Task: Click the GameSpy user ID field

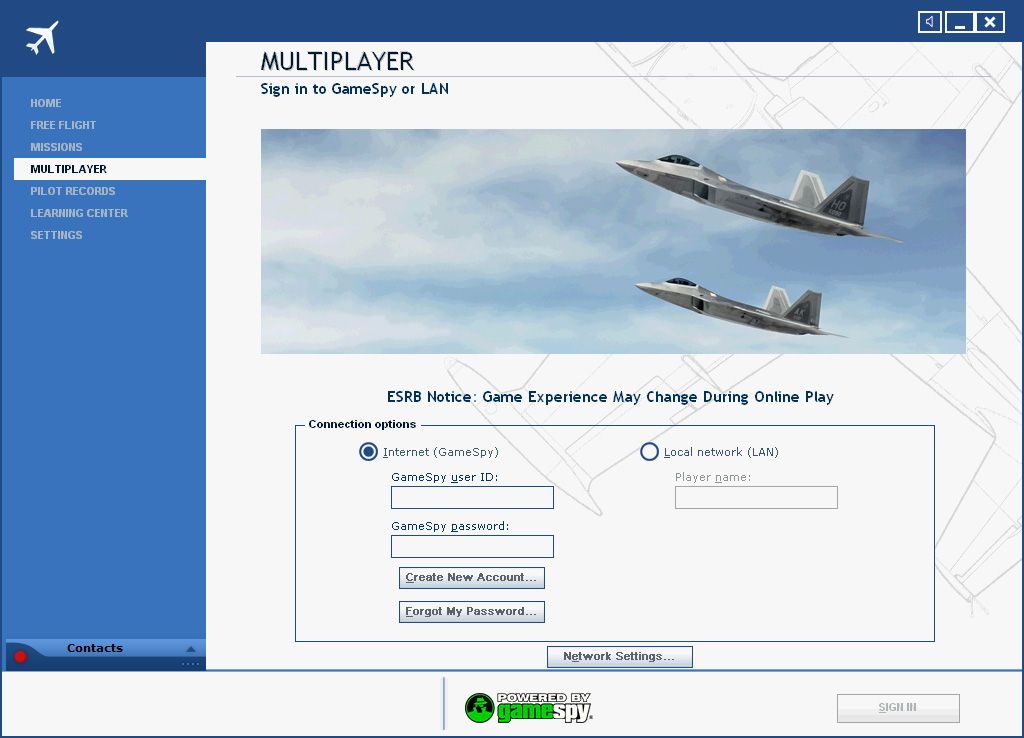Action: [x=471, y=497]
